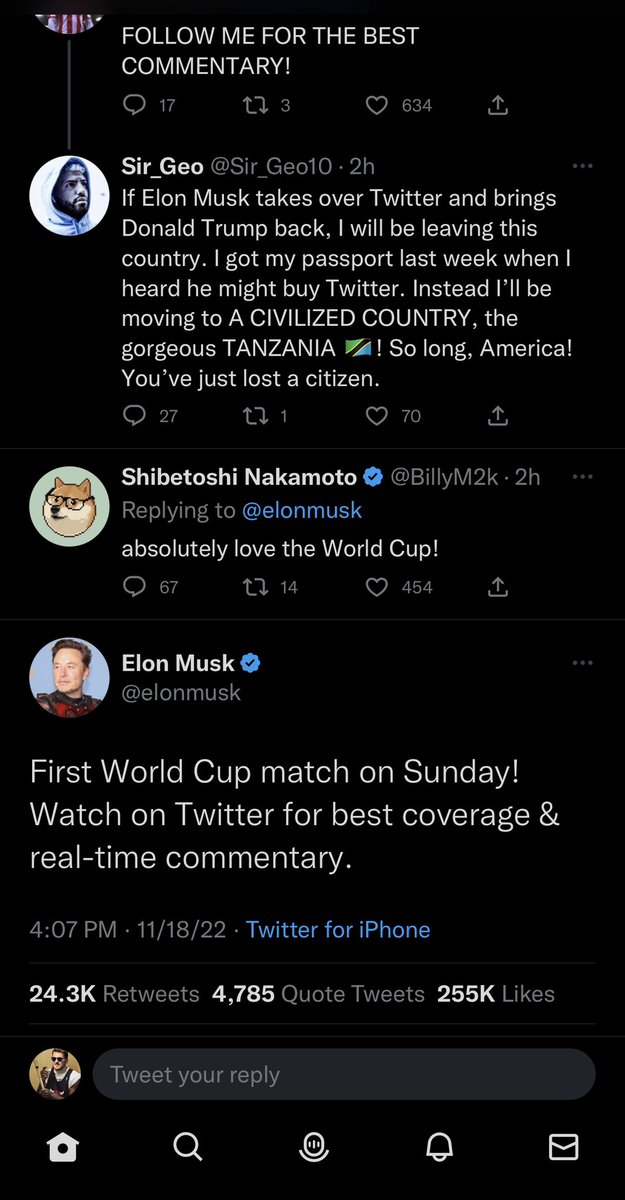Open more options on Sir_Geo's tweet
625x1200 pixels.
pos(582,167)
